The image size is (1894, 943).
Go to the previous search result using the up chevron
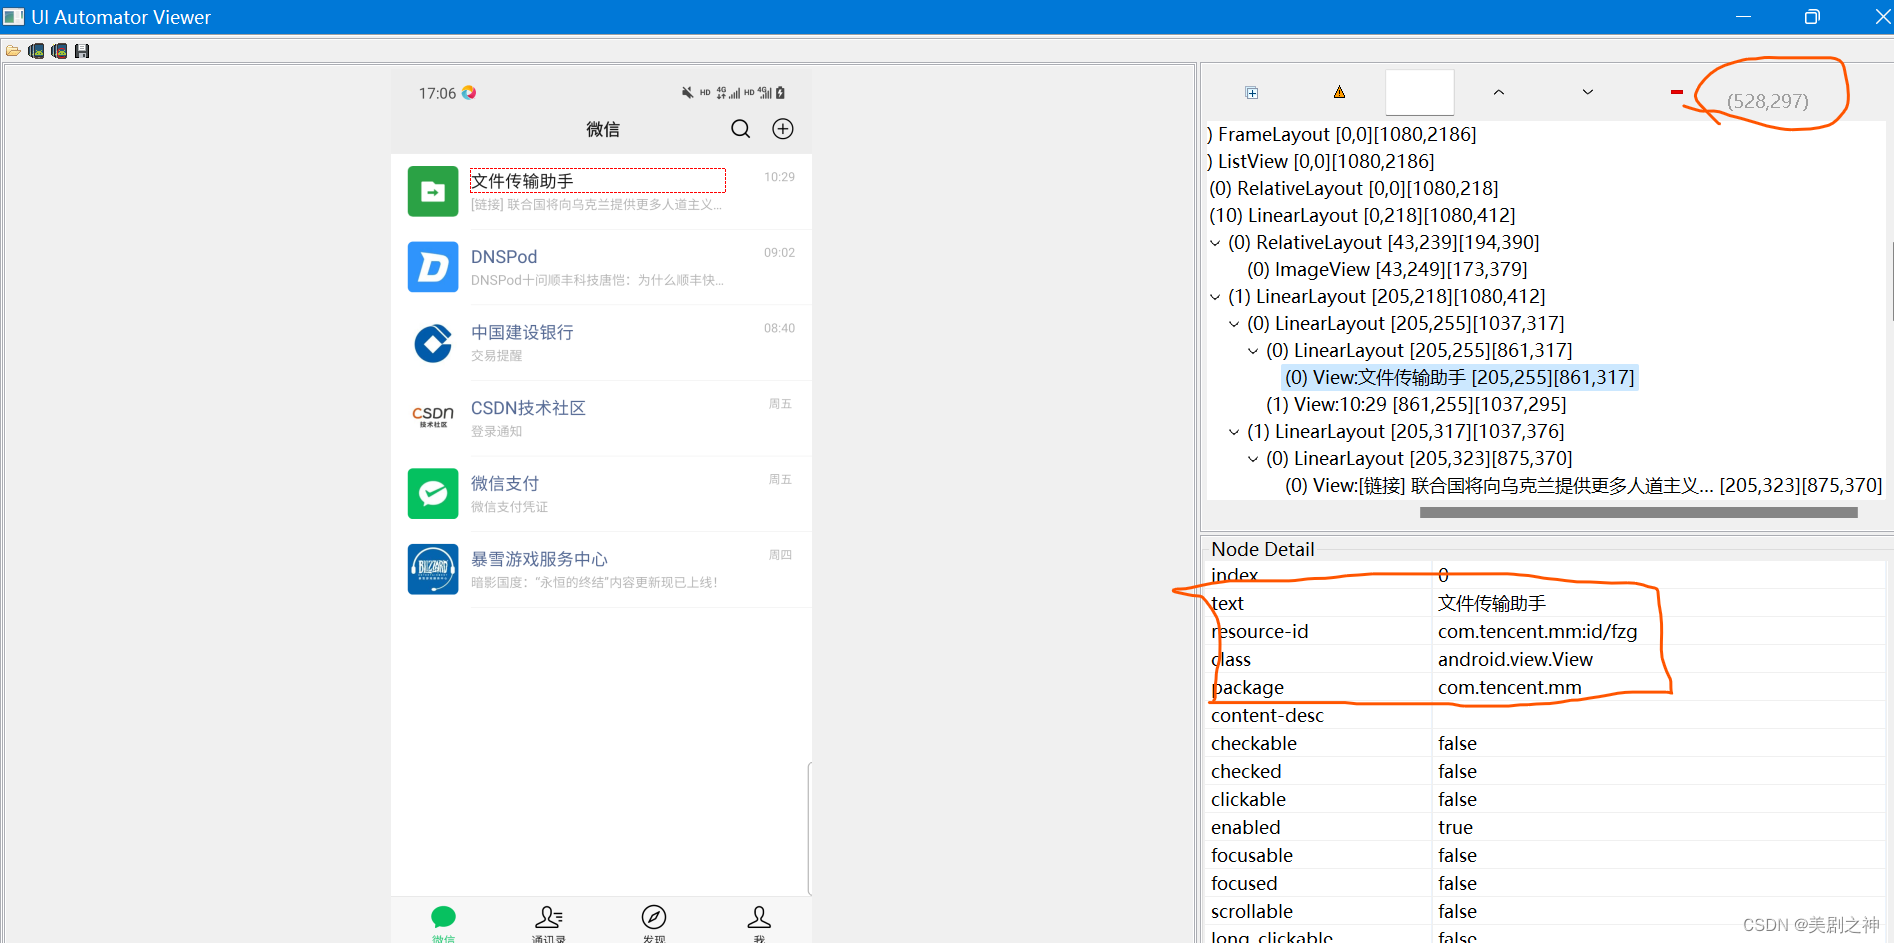click(1498, 92)
